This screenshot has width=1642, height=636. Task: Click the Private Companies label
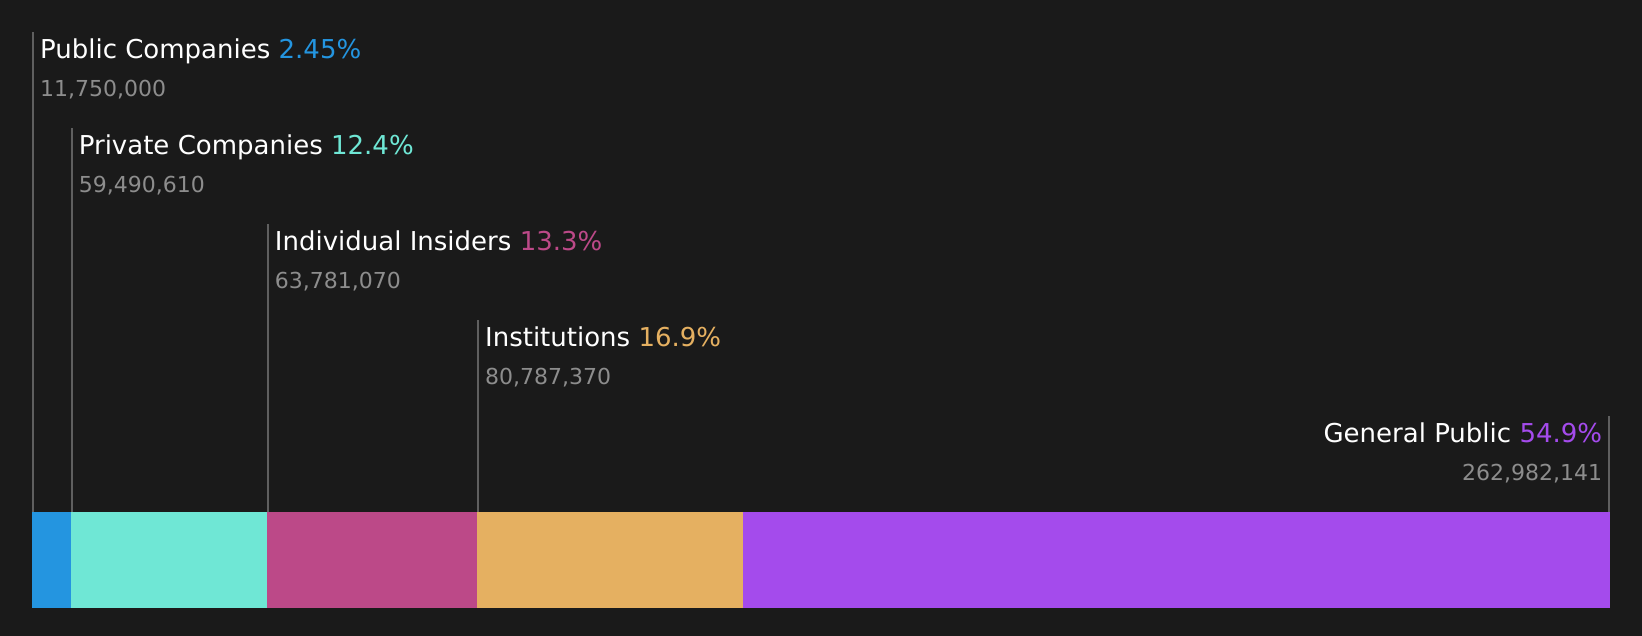(x=200, y=146)
